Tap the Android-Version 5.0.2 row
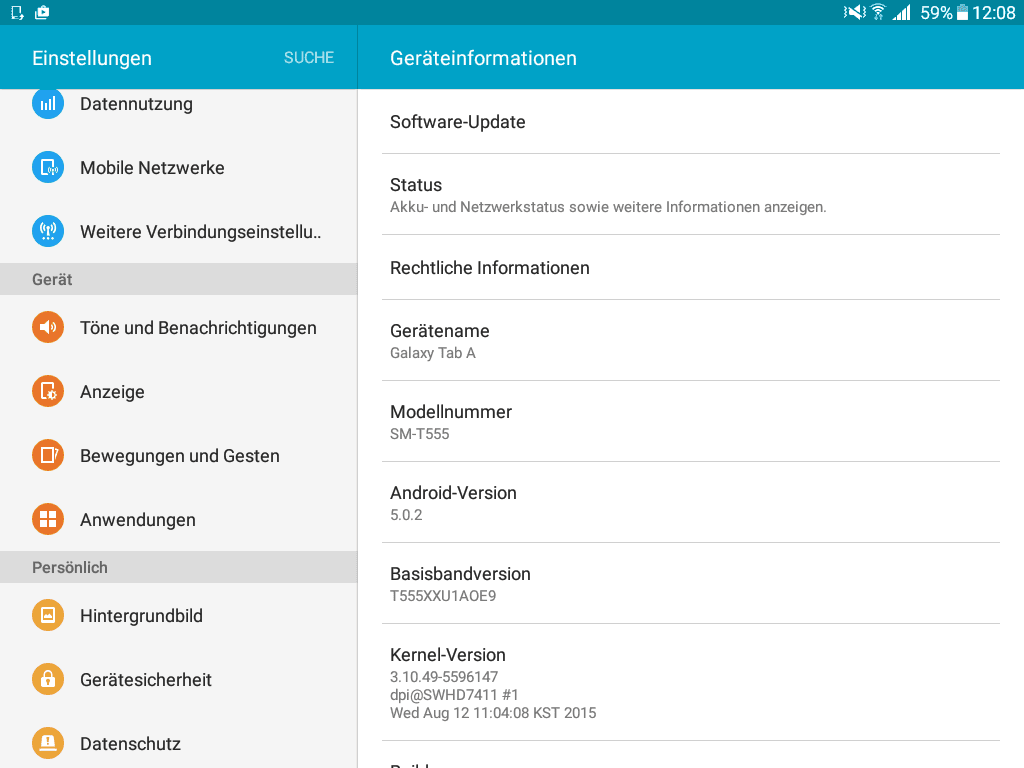The width and height of the screenshot is (1024, 768). (x=691, y=503)
